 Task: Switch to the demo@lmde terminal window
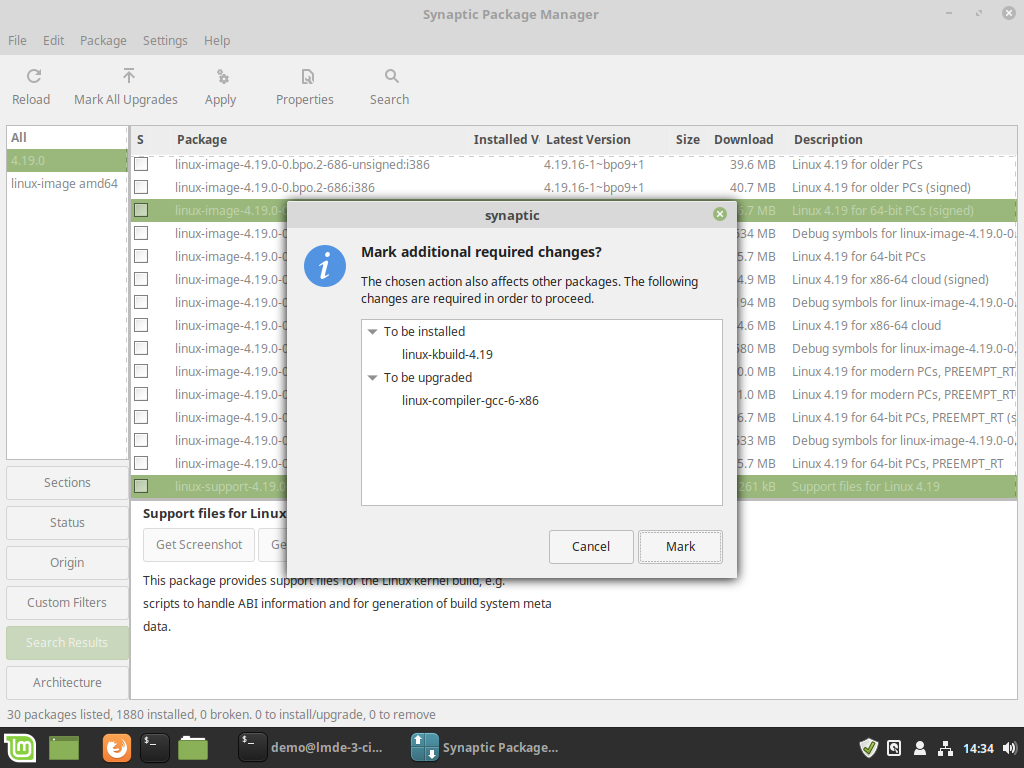tap(311, 748)
